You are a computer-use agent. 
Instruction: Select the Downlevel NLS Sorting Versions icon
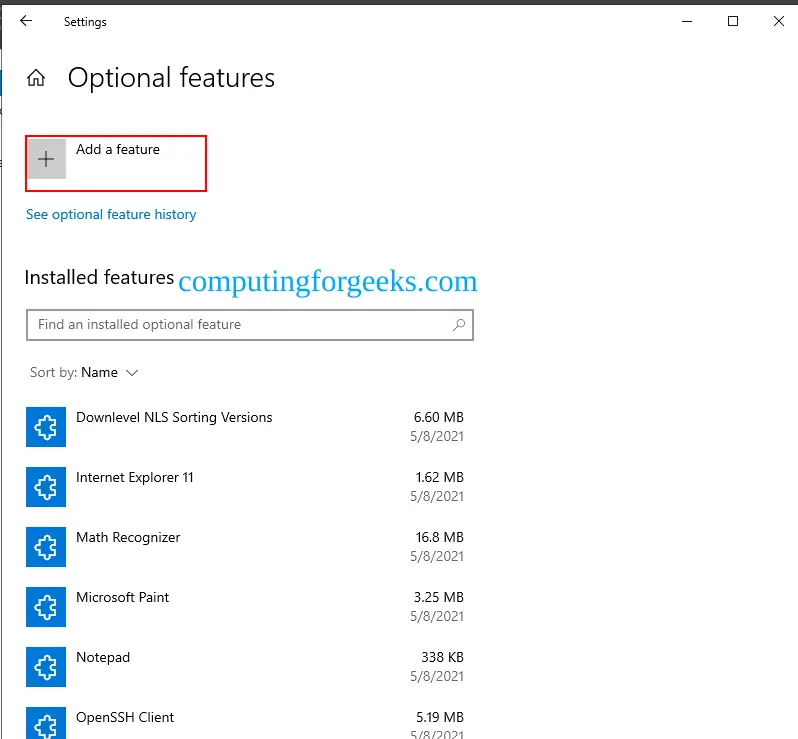point(46,427)
